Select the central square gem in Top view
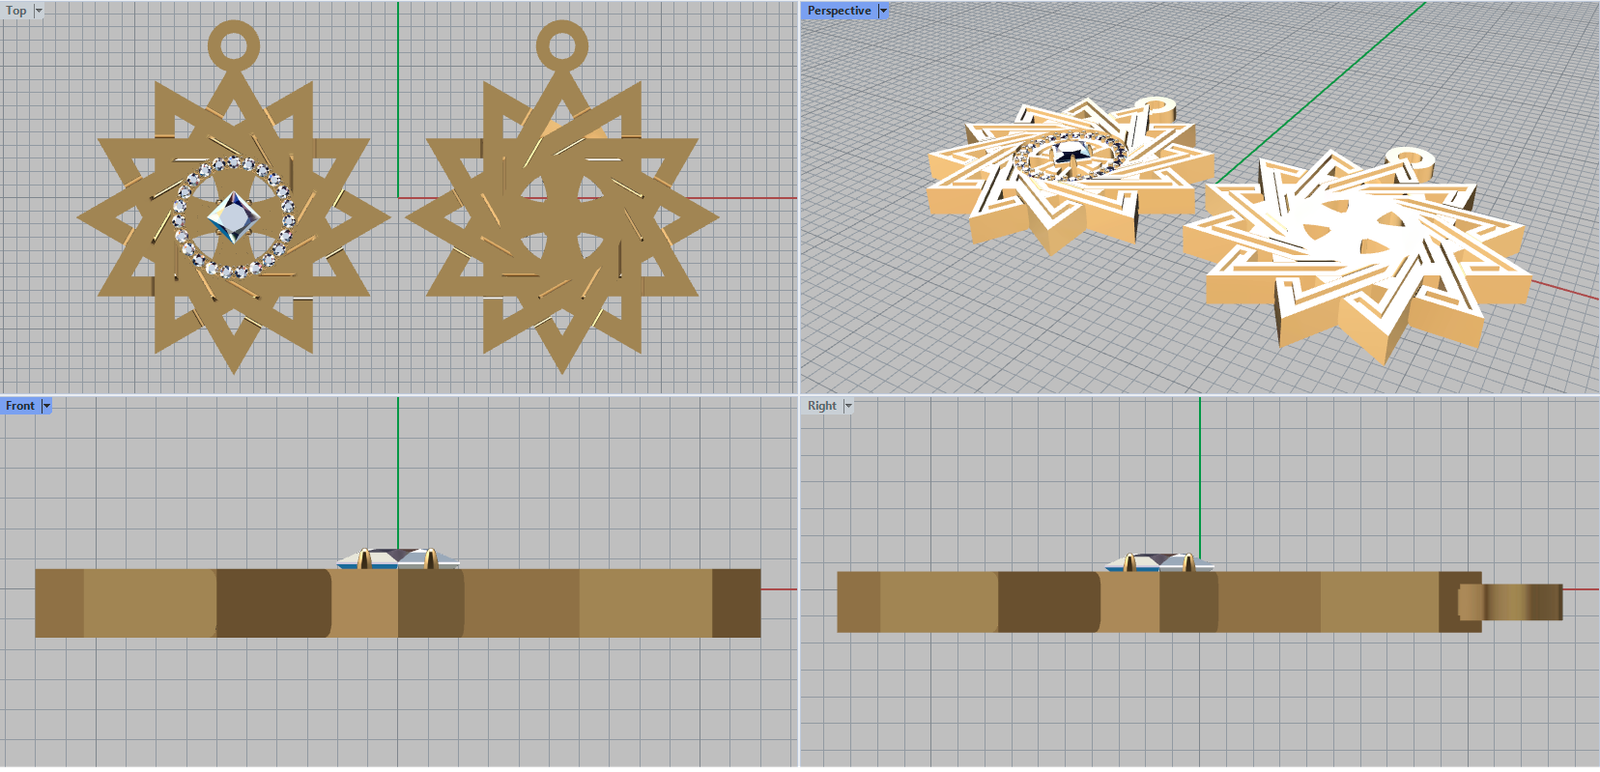 [x=234, y=216]
